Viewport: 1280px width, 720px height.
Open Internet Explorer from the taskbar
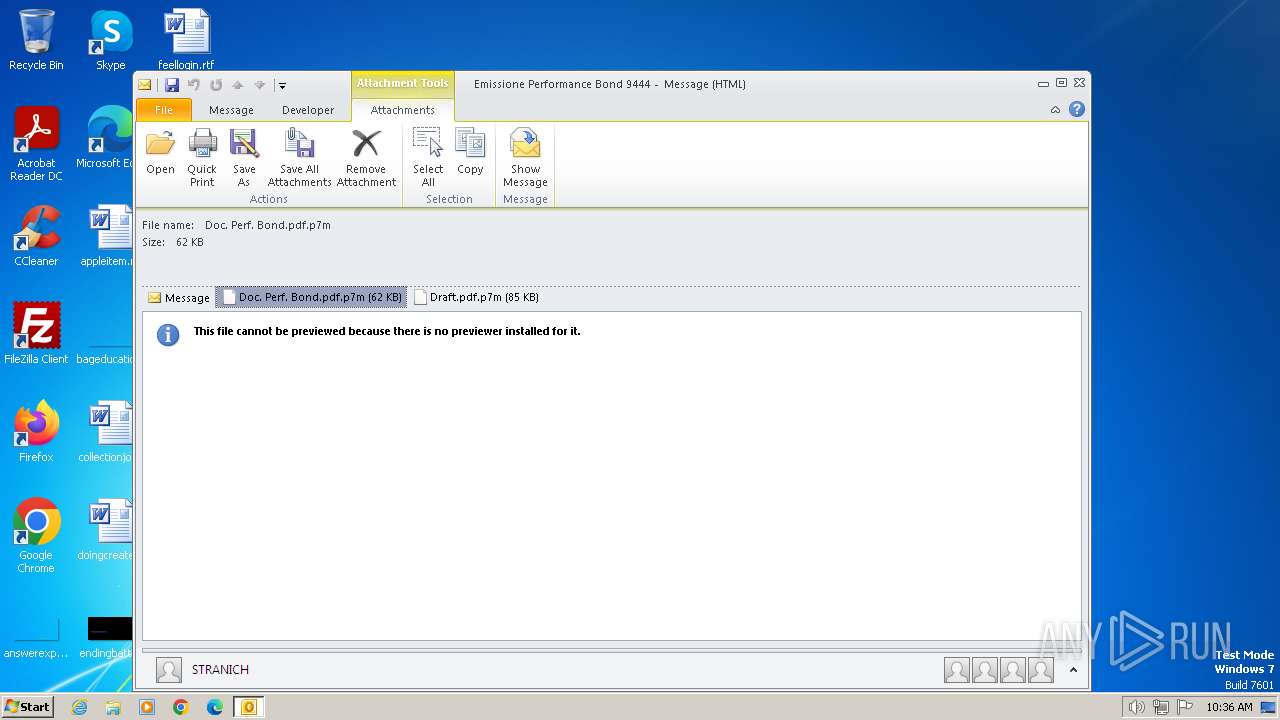pyautogui.click(x=79, y=707)
